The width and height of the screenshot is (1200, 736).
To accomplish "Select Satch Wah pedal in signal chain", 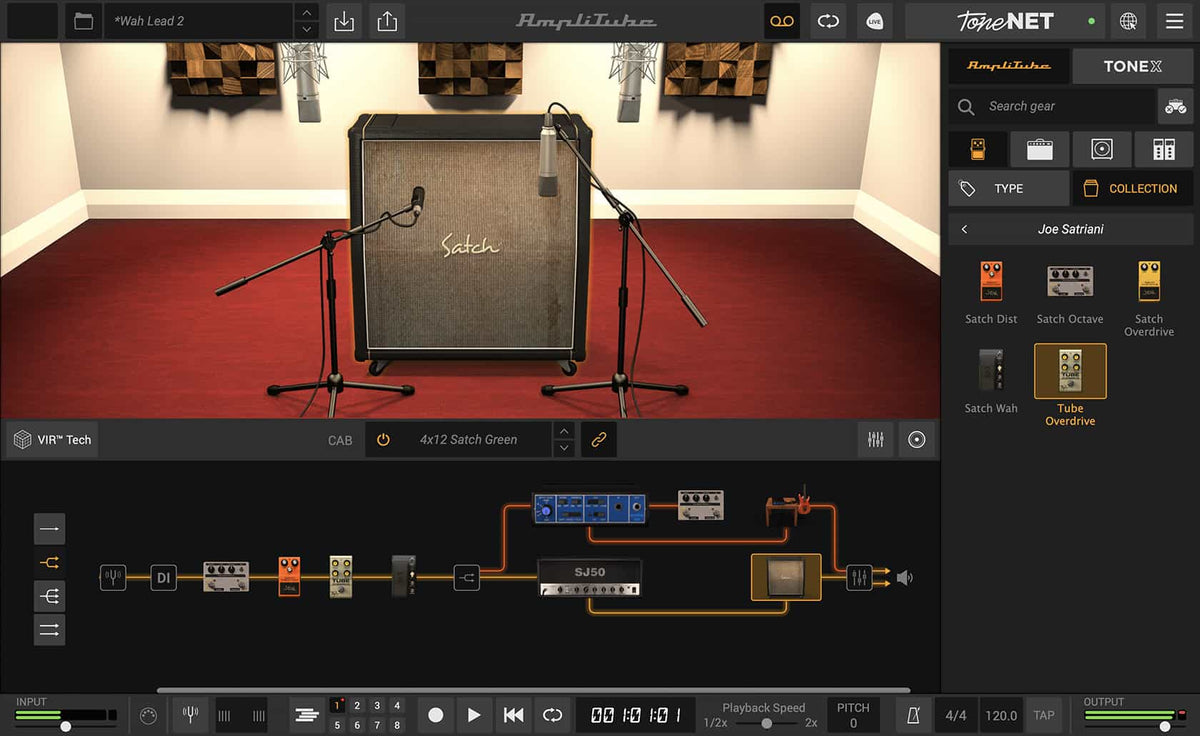I will [403, 576].
